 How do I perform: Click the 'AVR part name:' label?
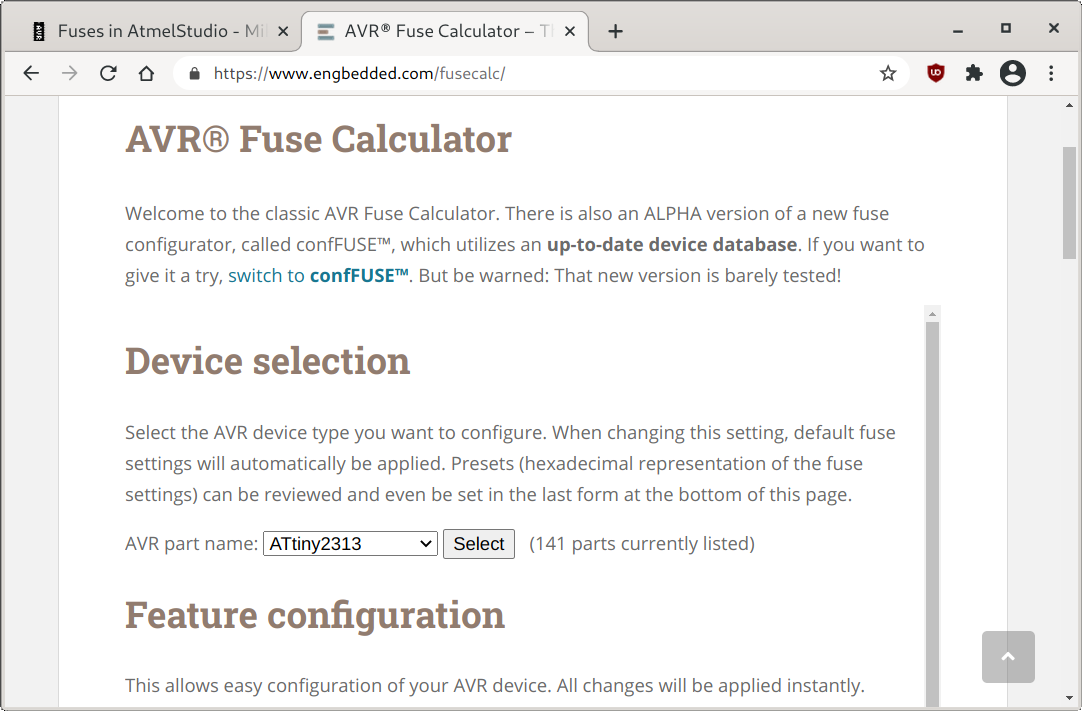(x=191, y=544)
